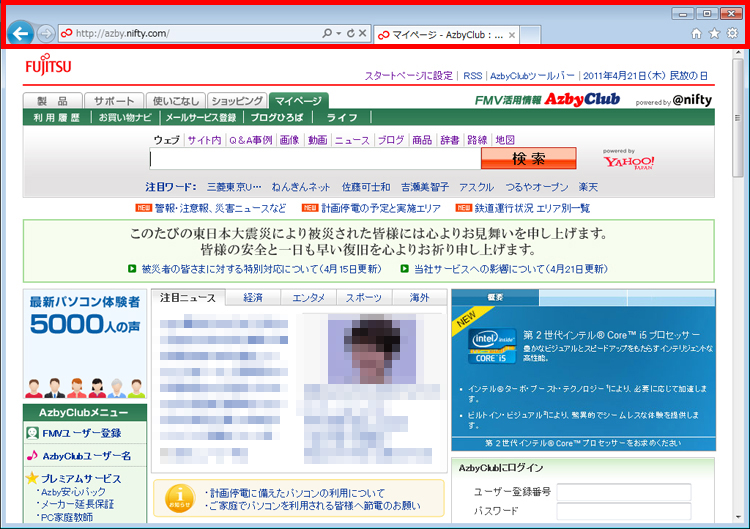Open Azby安心パック link

coord(73,492)
